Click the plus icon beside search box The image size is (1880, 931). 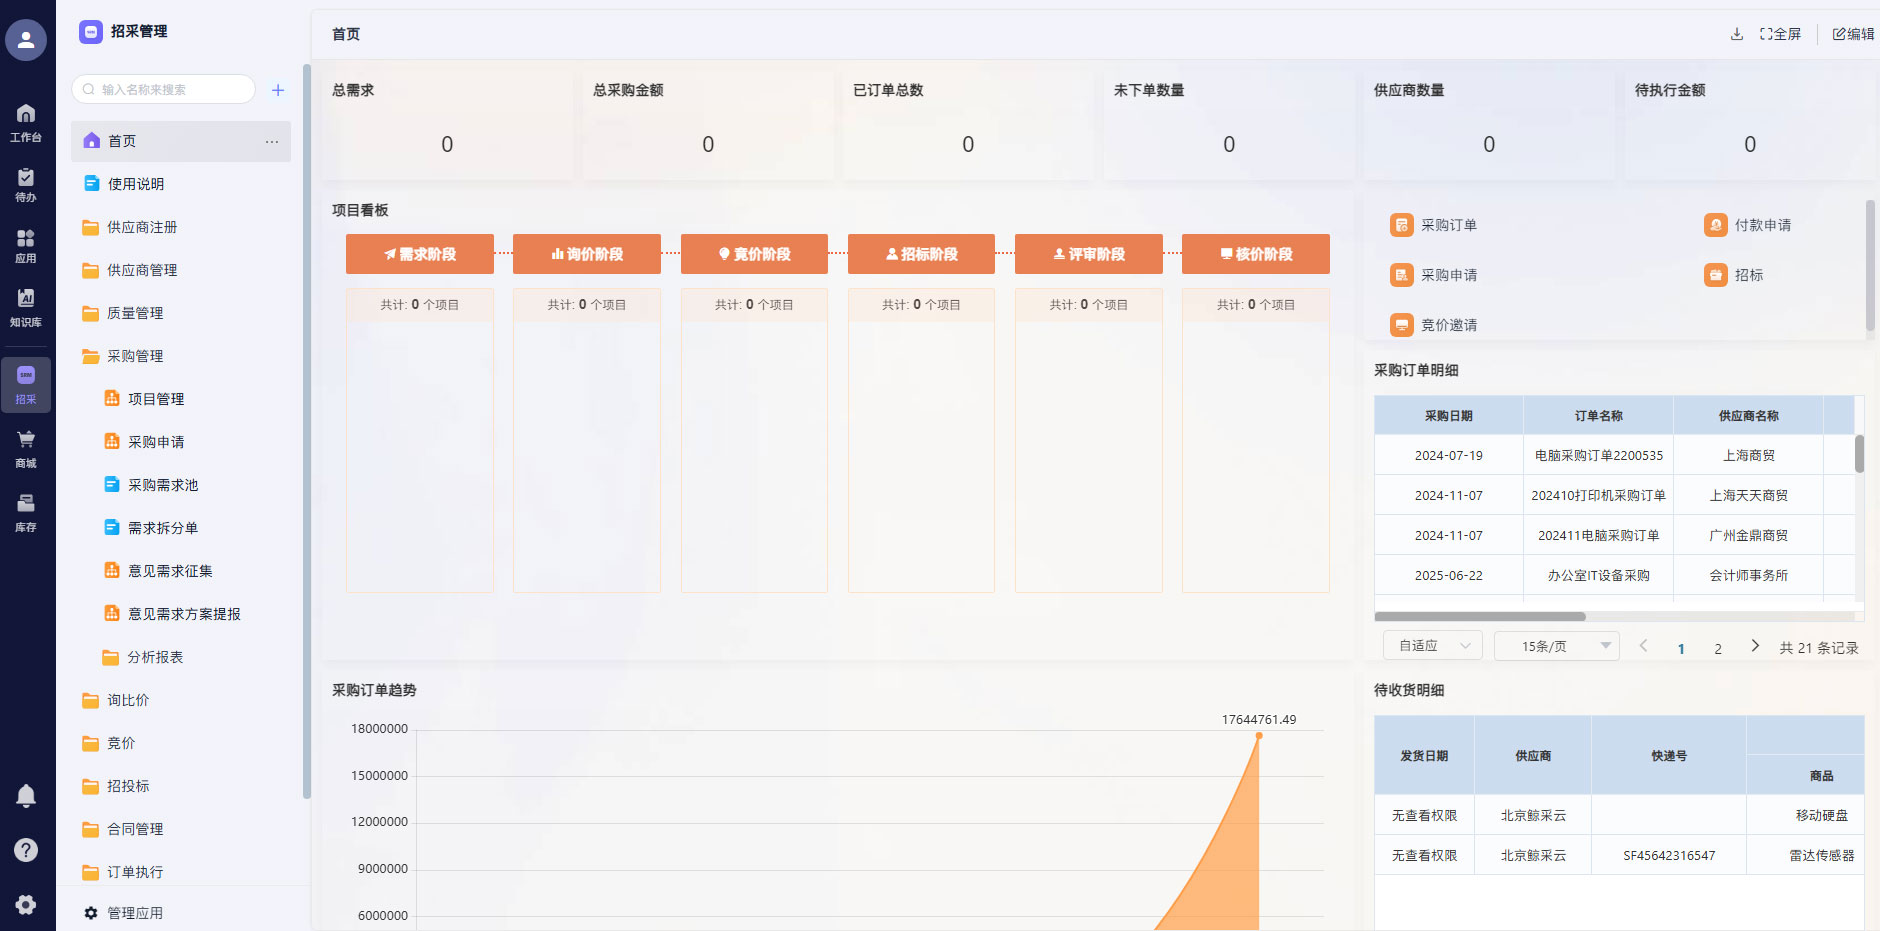278,90
